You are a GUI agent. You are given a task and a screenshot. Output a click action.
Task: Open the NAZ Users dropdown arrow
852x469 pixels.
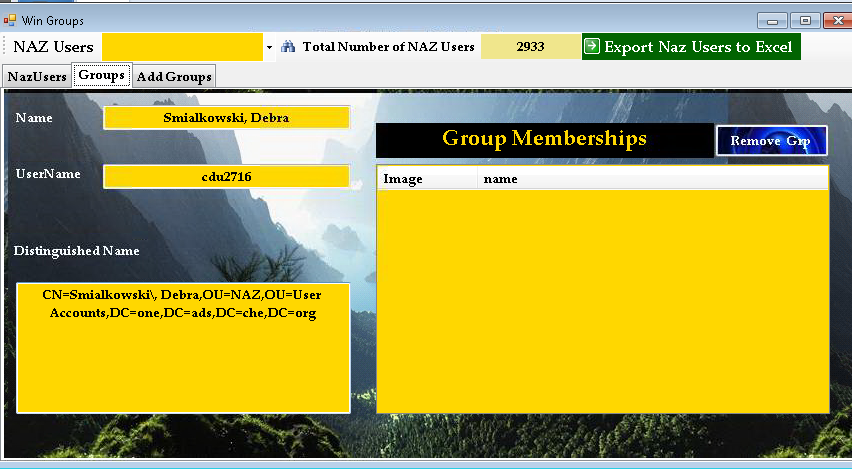tap(269, 47)
